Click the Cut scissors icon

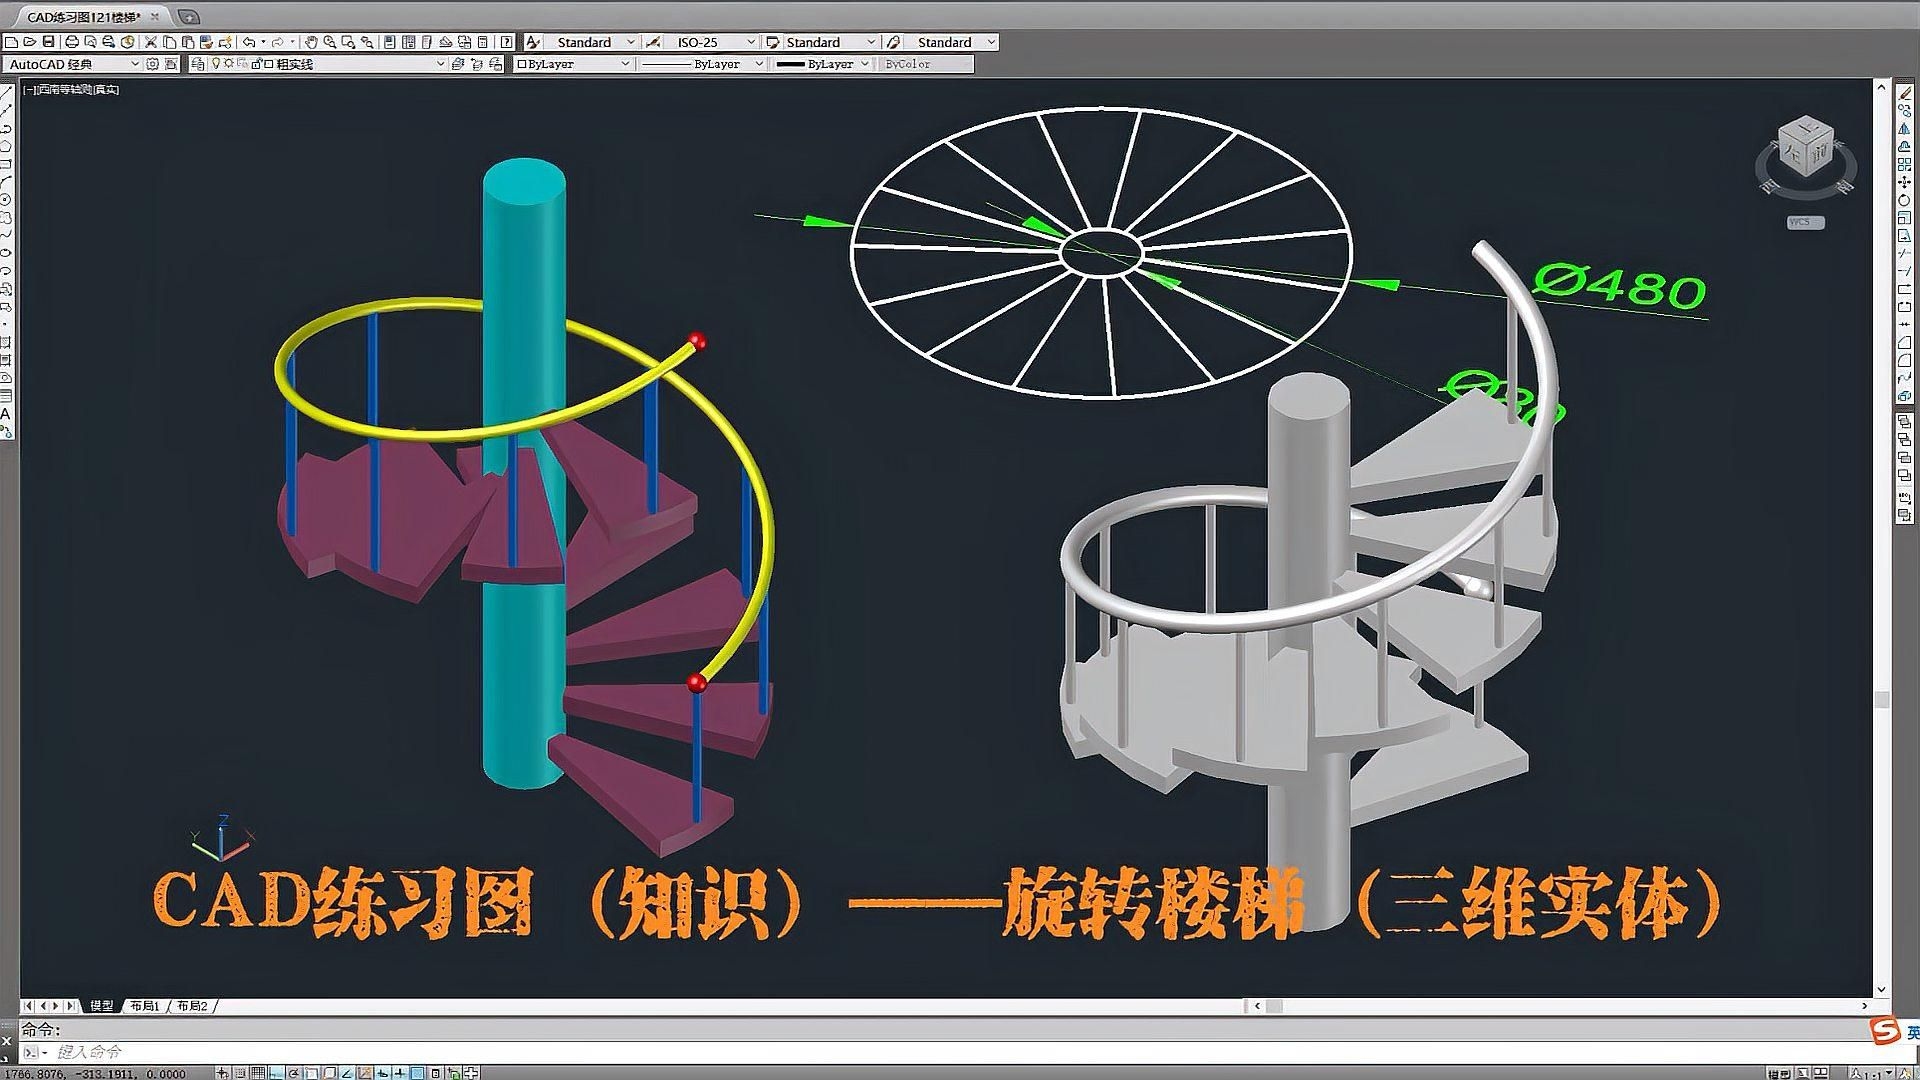(151, 42)
